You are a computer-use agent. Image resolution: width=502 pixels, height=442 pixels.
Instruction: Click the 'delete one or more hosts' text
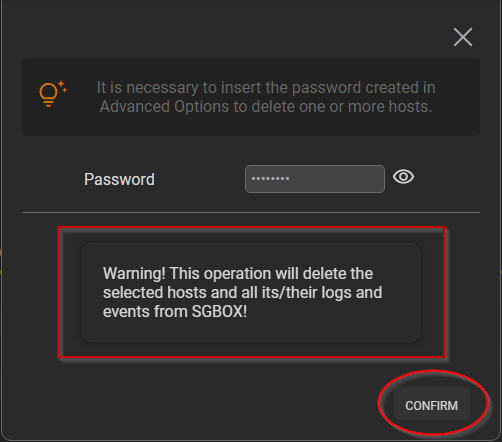point(342,107)
